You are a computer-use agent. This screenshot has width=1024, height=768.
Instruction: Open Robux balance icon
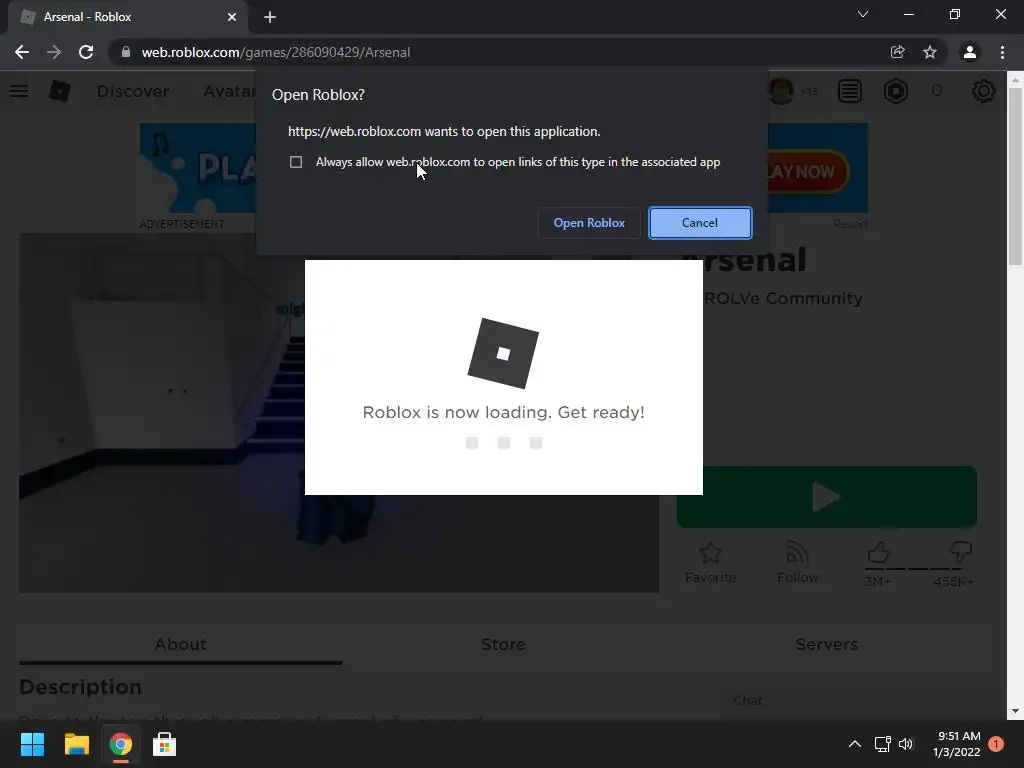[x=896, y=91]
